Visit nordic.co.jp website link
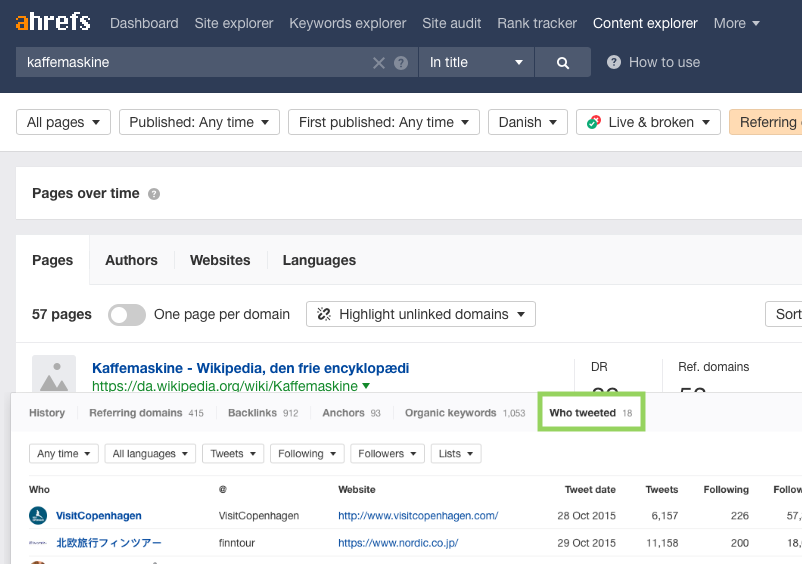802x564 pixels. tap(398, 543)
